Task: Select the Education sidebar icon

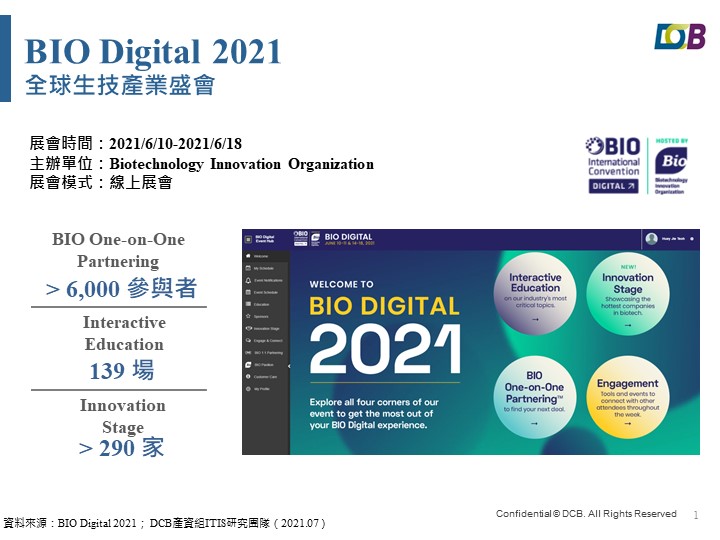Action: click(x=248, y=304)
